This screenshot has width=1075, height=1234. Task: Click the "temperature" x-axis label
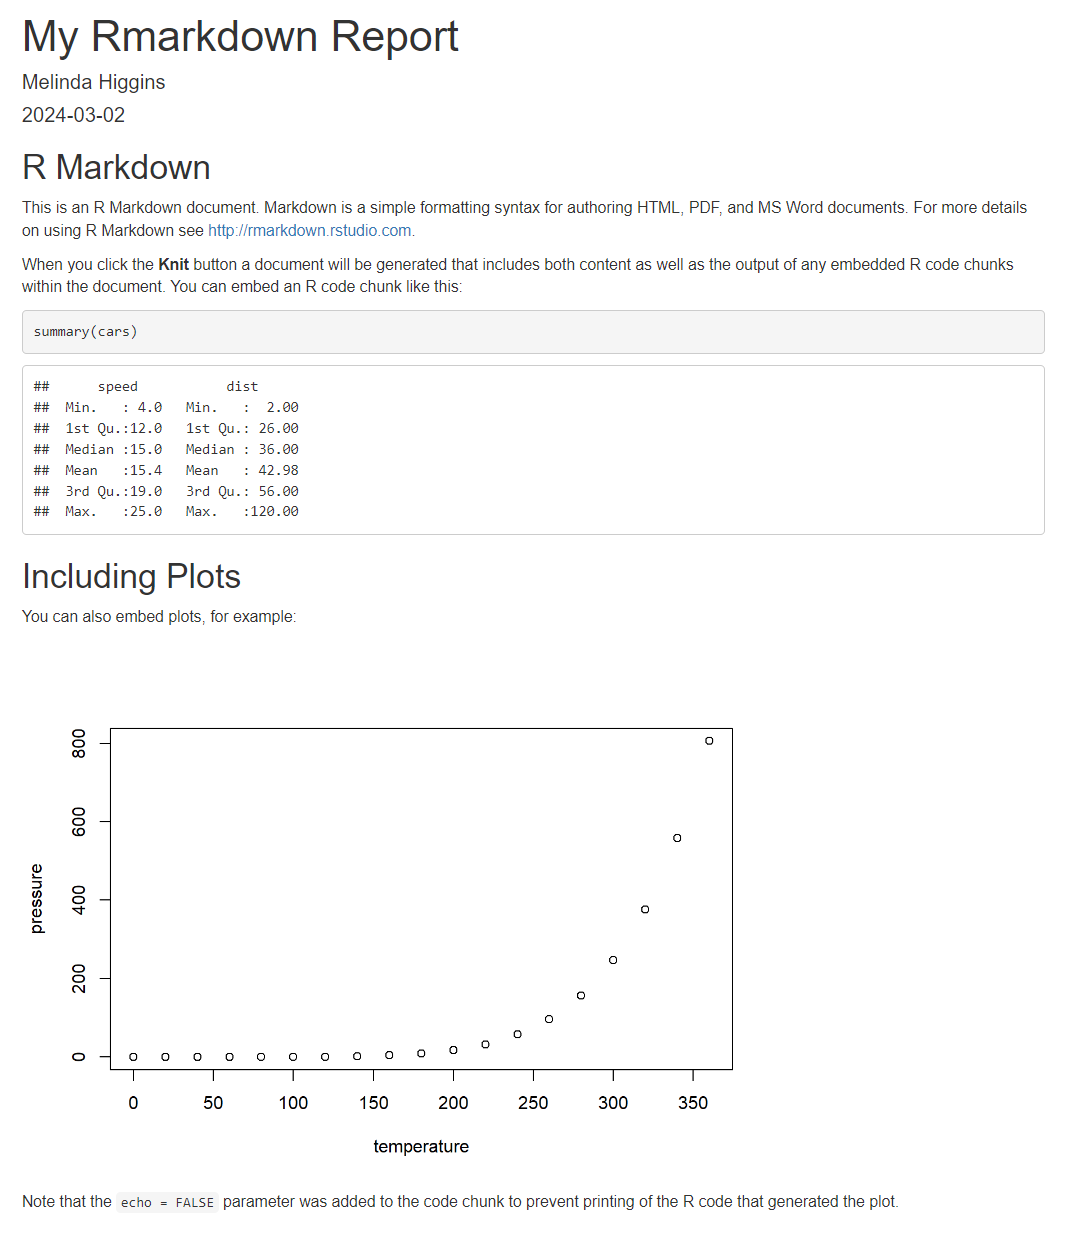point(421,1146)
